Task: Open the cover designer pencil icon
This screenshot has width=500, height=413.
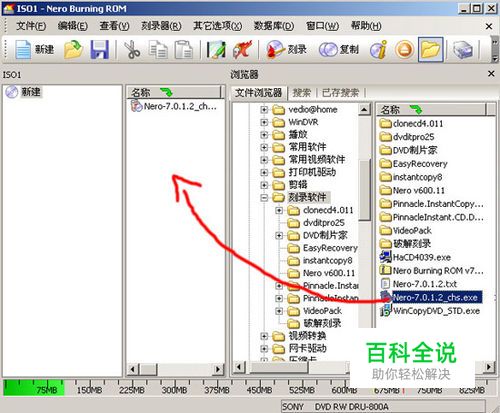Action: pyautogui.click(x=216, y=50)
